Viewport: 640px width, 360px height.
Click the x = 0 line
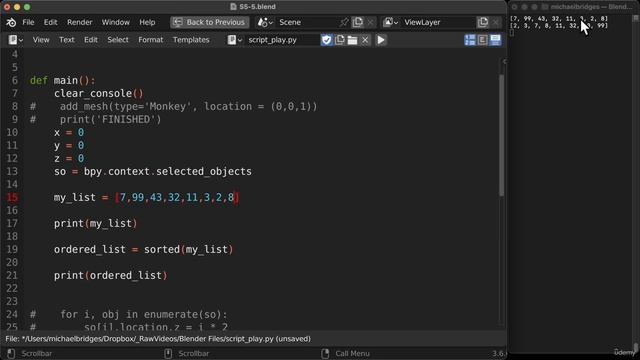(69, 133)
